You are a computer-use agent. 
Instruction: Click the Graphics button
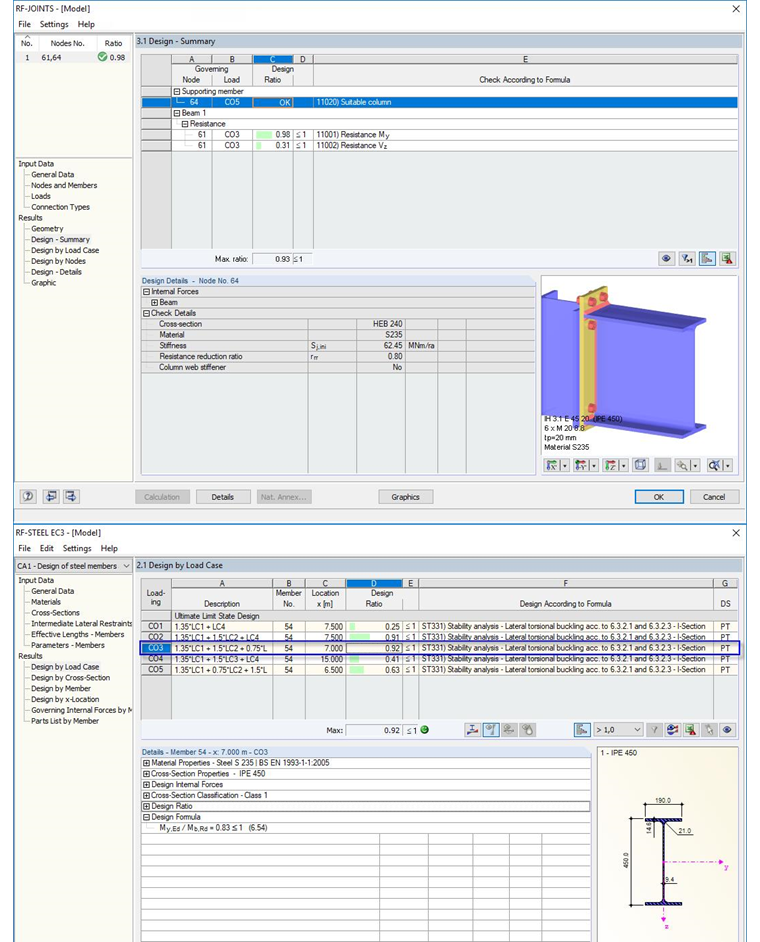pyautogui.click(x=406, y=497)
